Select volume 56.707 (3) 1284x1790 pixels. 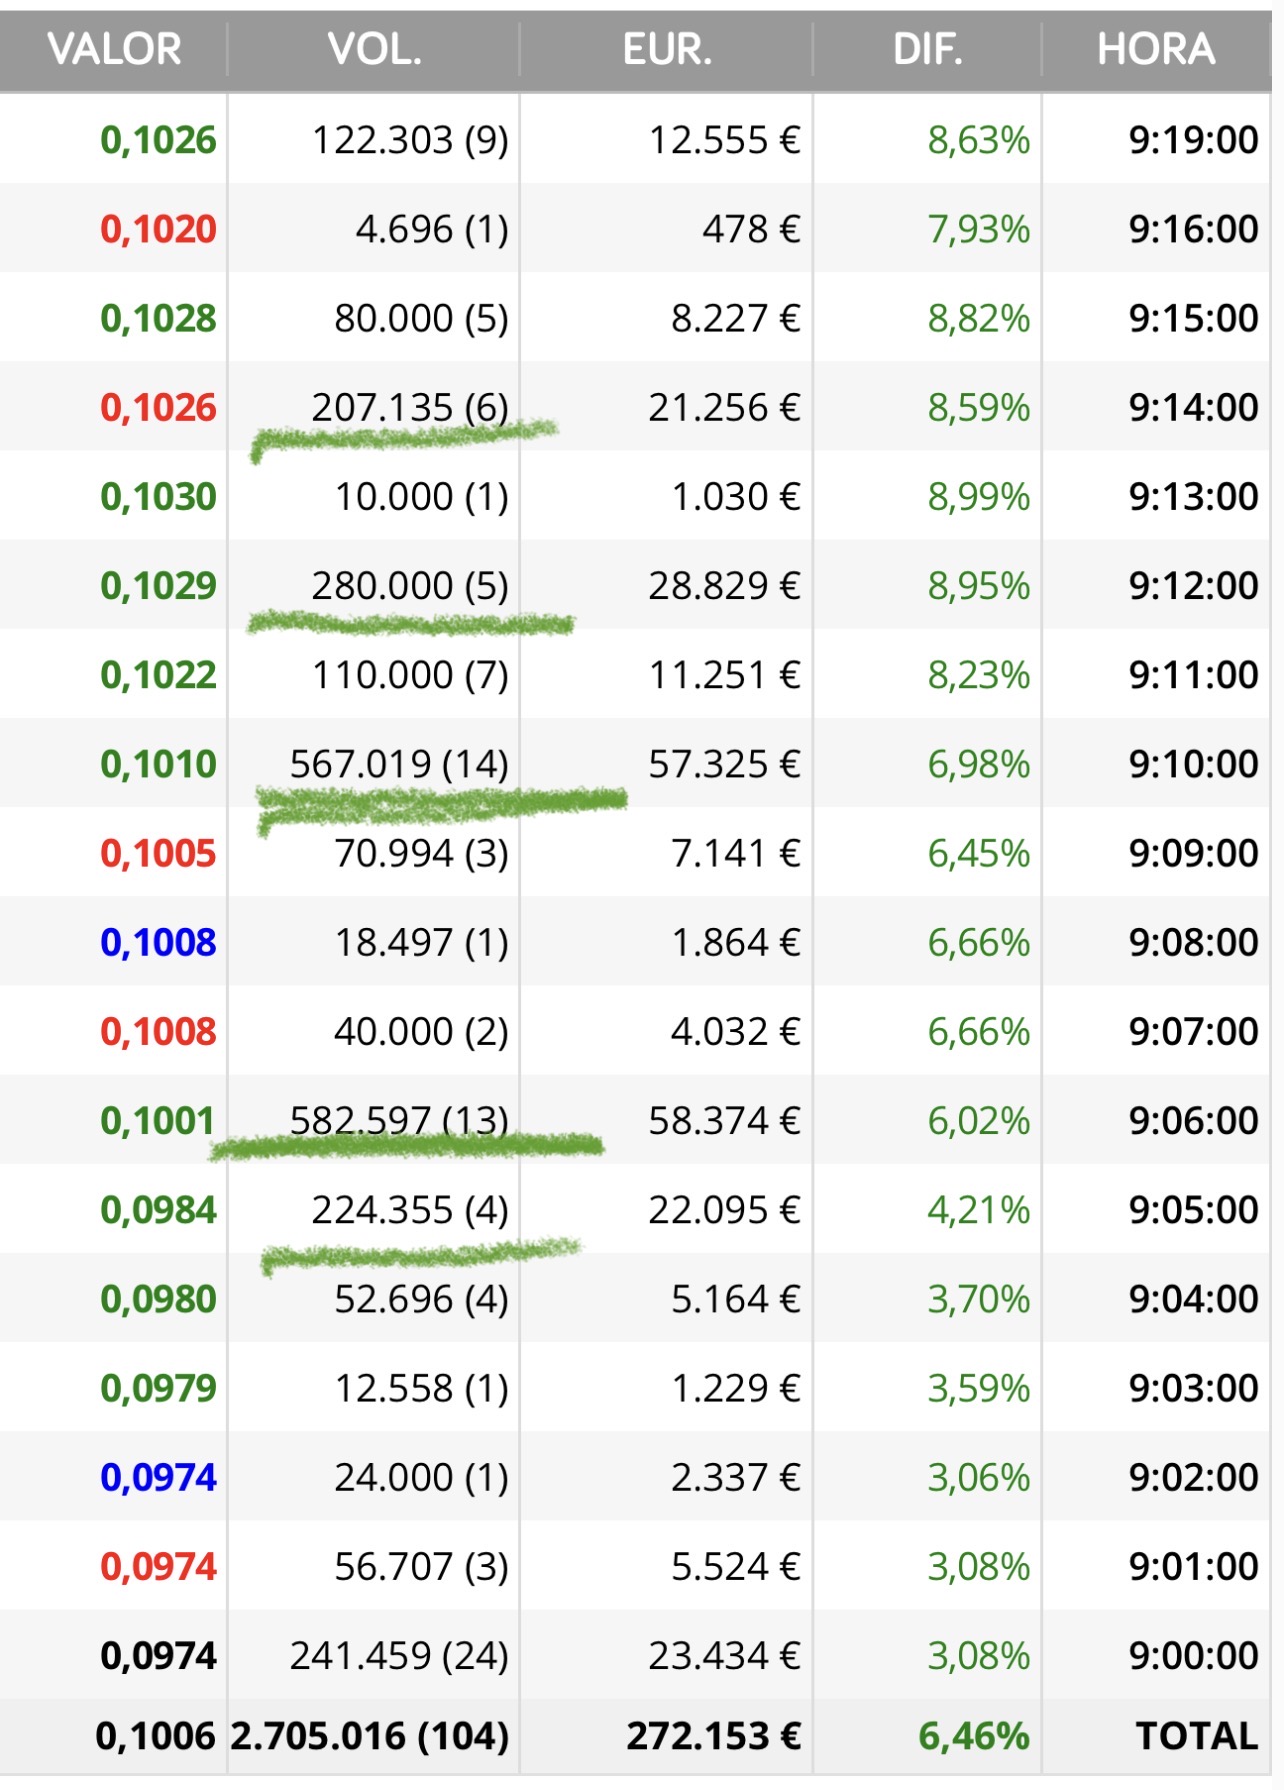421,1566
